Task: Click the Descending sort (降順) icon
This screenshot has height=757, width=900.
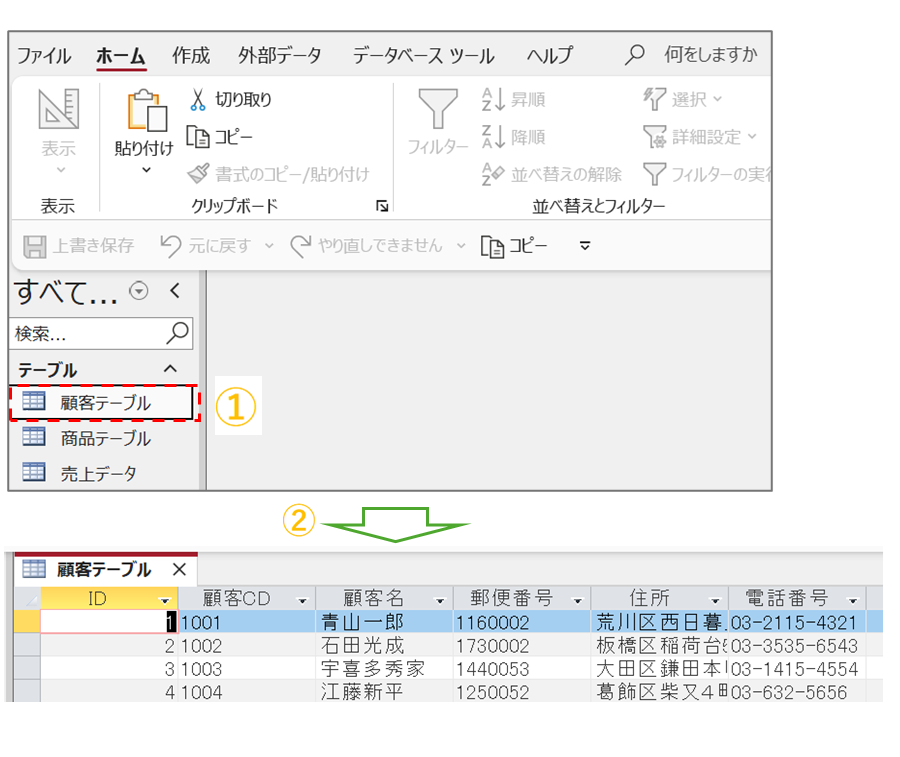Action: pos(493,137)
